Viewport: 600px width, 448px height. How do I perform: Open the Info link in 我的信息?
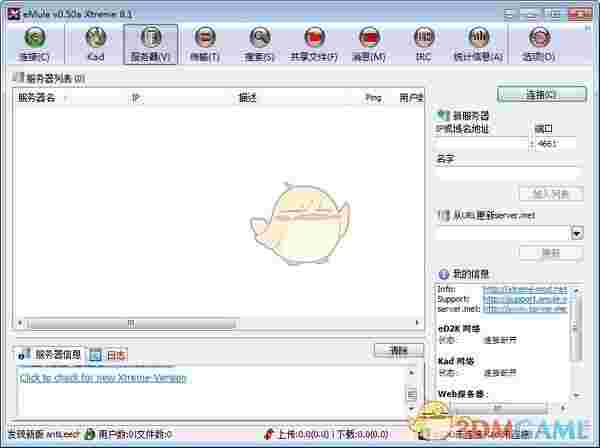pyautogui.click(x=525, y=290)
